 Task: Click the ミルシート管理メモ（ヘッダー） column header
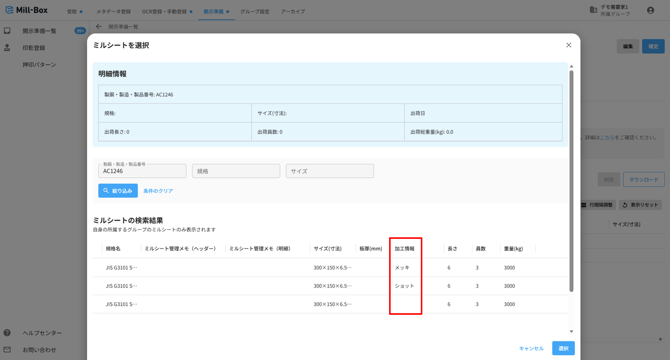180,249
